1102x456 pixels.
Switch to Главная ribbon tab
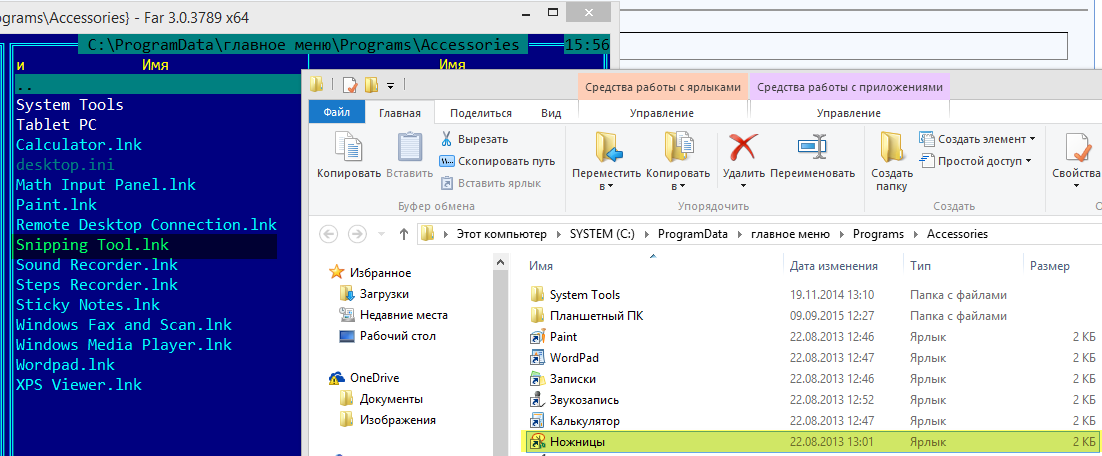tap(400, 112)
